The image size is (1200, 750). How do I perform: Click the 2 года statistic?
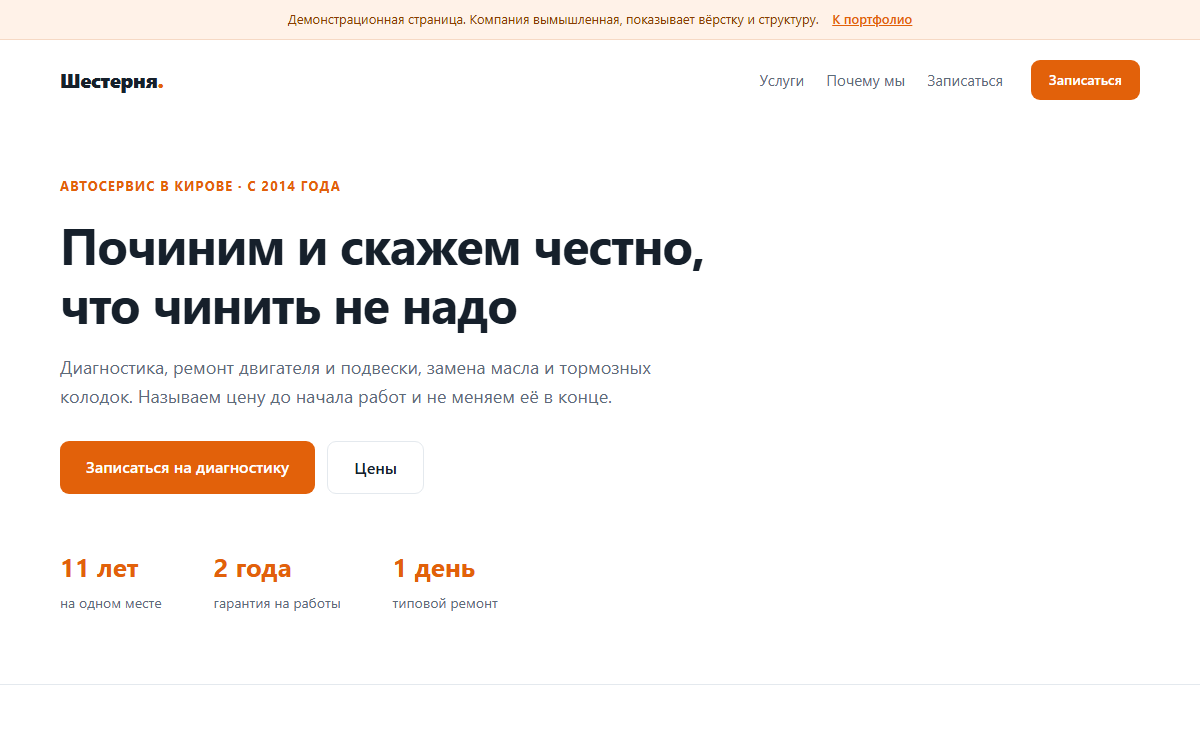pos(252,569)
